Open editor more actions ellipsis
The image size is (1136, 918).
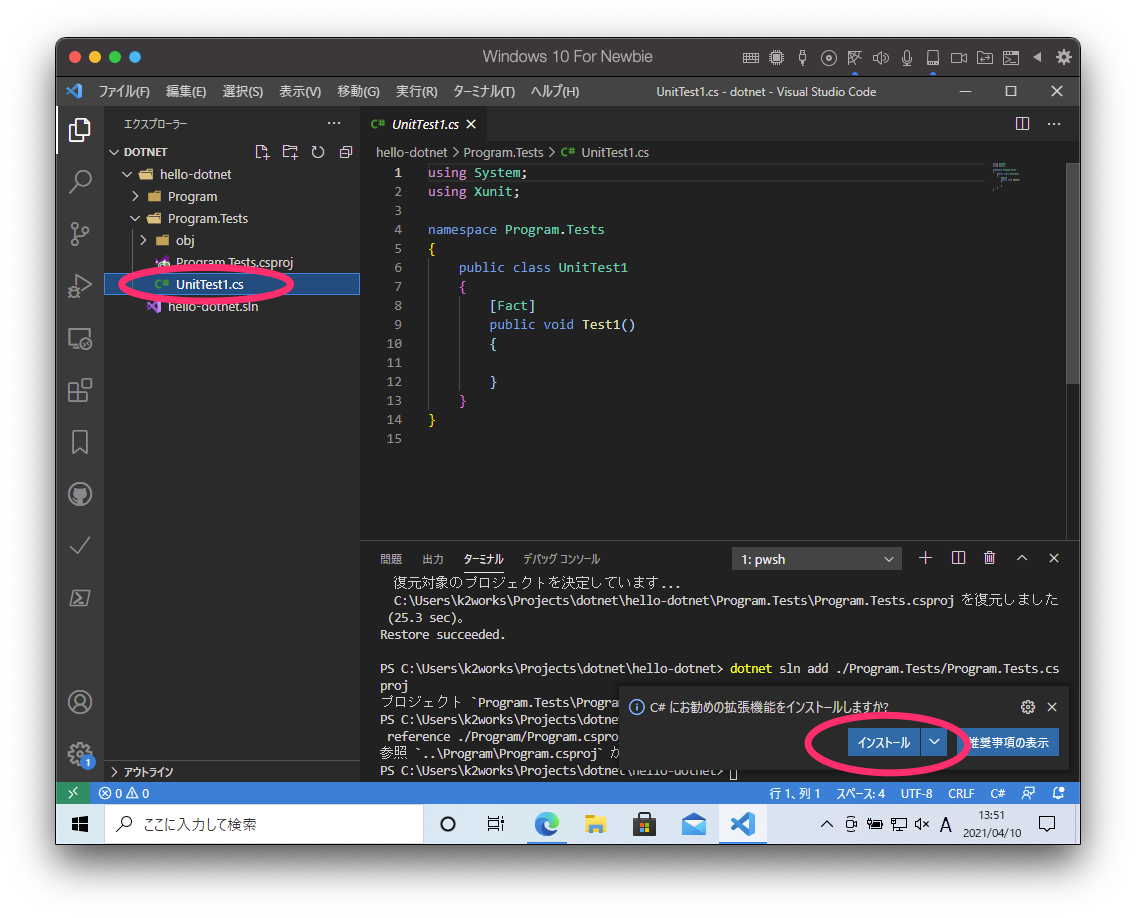(x=1054, y=124)
